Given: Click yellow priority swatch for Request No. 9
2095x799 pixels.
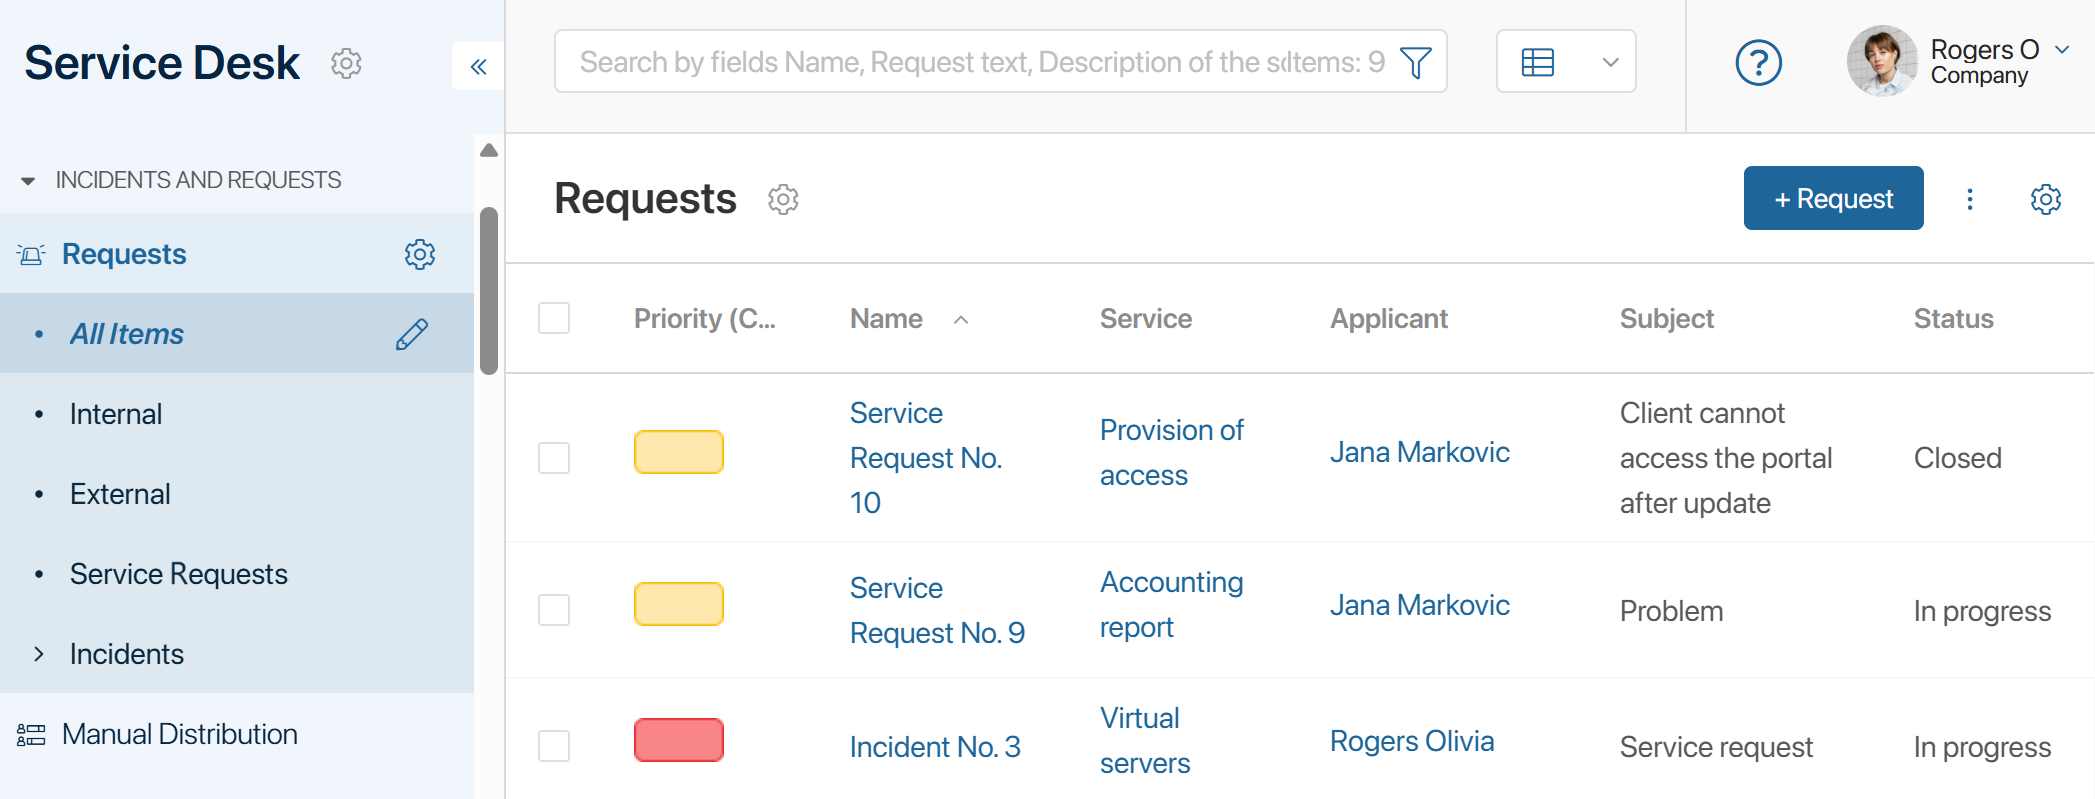Looking at the screenshot, I should (x=679, y=604).
